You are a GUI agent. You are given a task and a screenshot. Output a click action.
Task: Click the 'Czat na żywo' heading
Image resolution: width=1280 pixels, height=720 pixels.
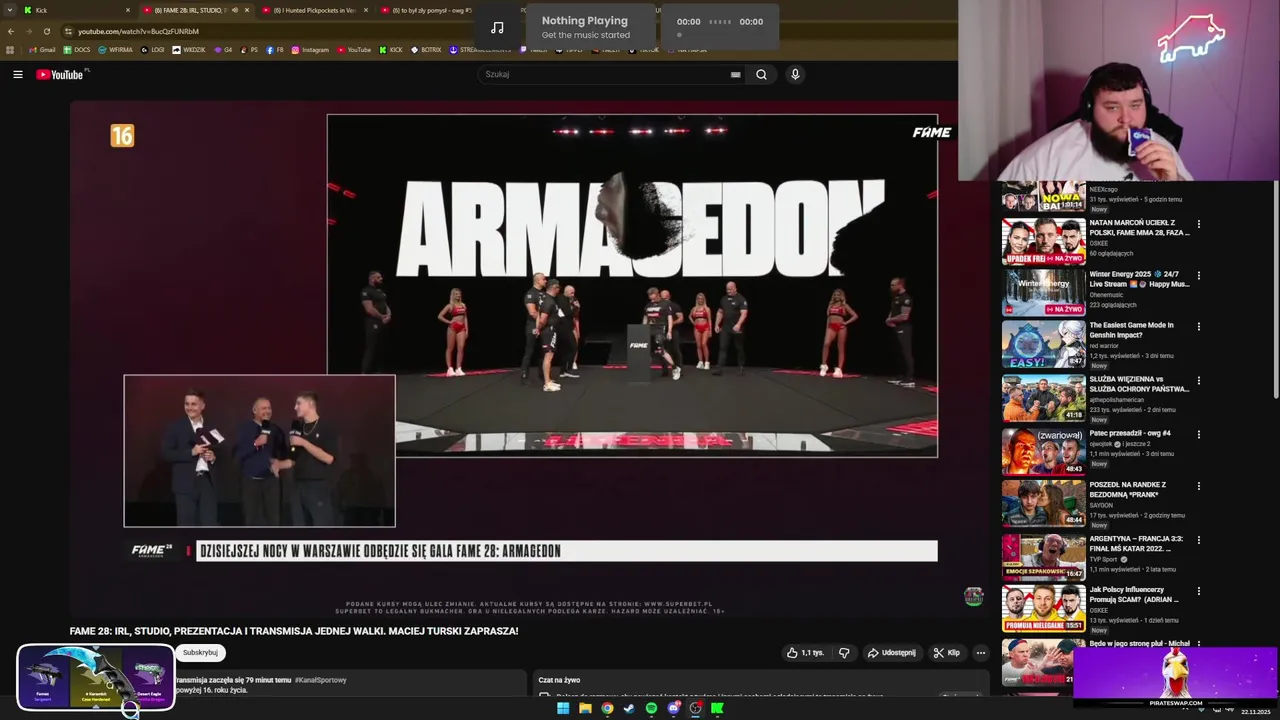[559, 680]
